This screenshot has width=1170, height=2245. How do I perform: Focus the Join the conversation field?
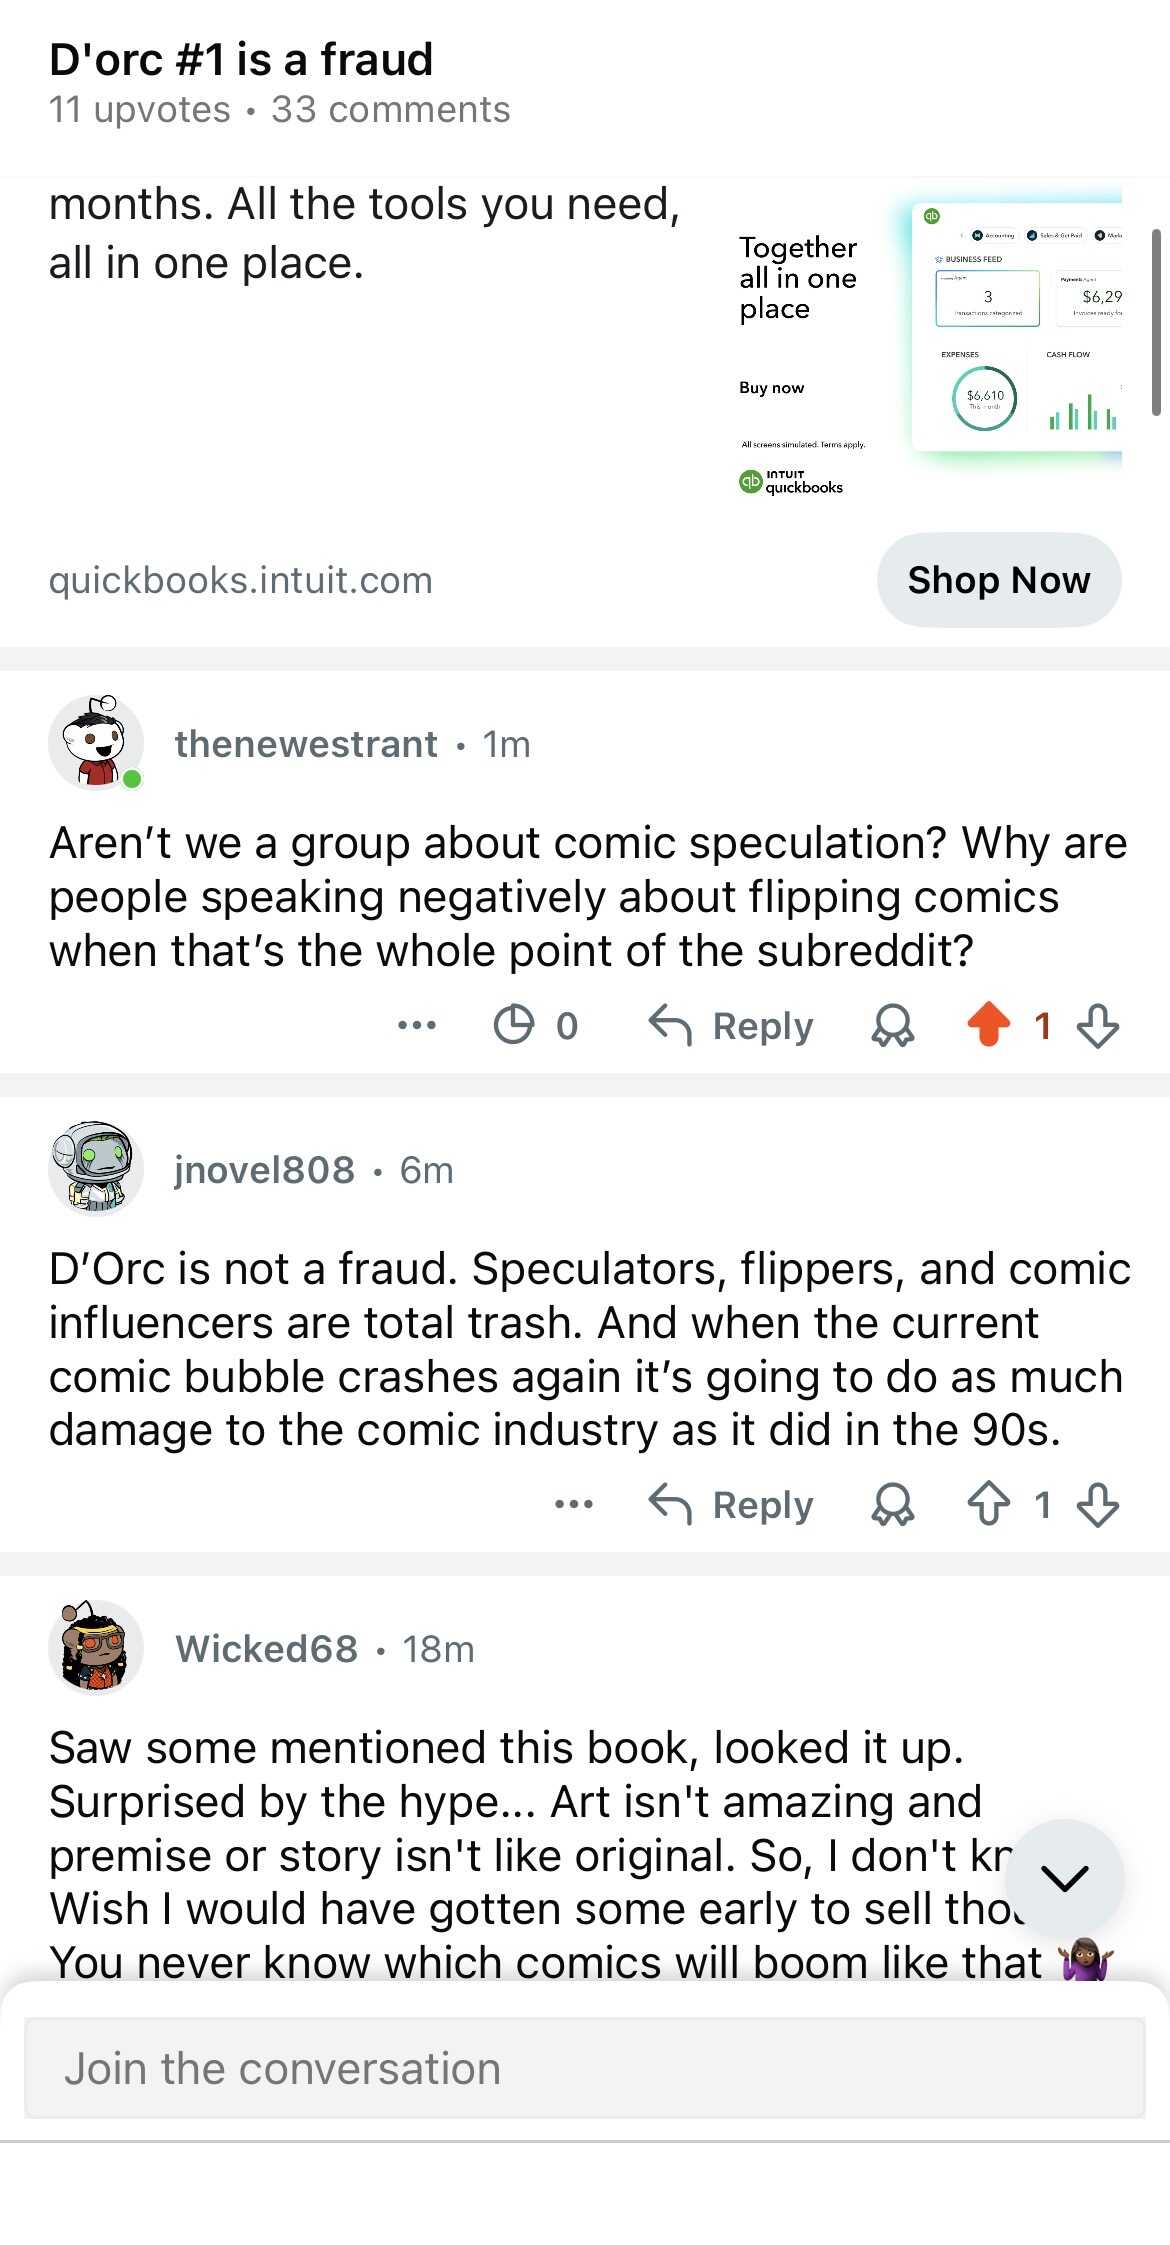(584, 2068)
